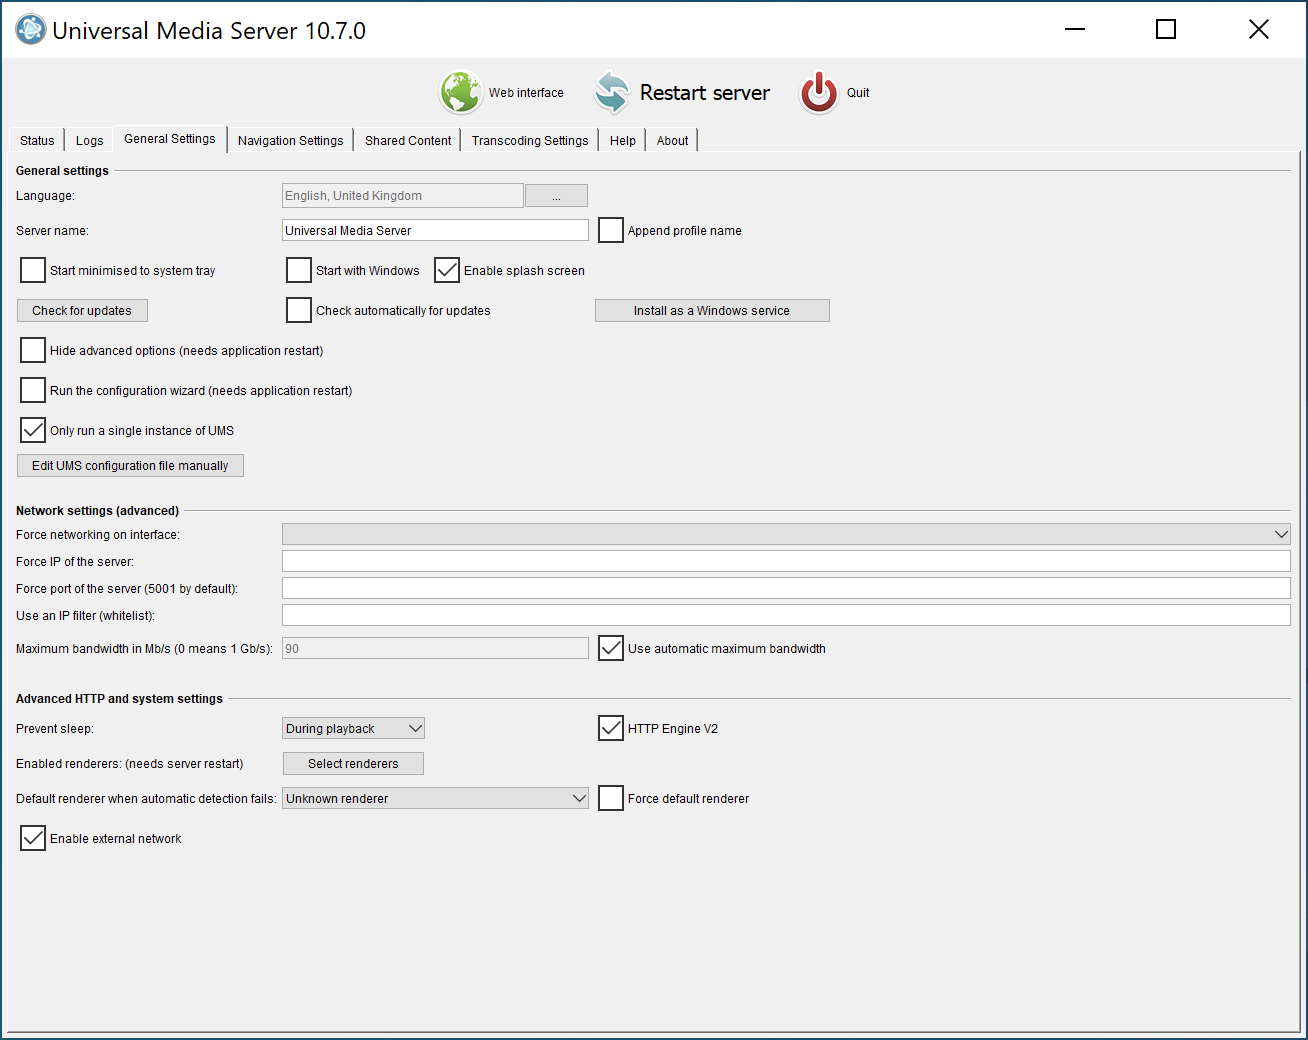Go to Navigation Settings tab
Viewport: 1308px width, 1040px height.
290,140
